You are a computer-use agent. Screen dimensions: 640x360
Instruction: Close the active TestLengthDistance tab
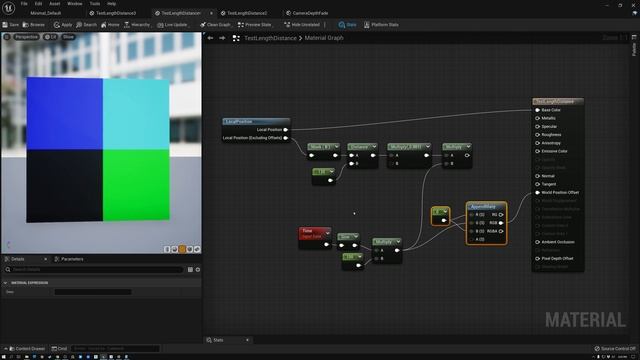click(x=211, y=13)
